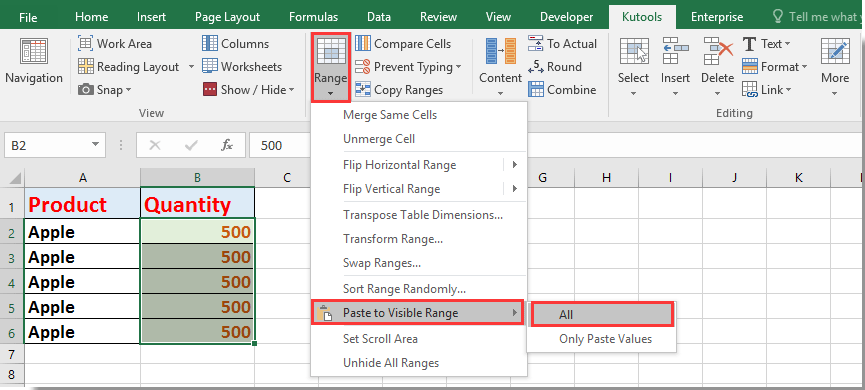Expand the Range dropdown arrow
Screen dimensions: 865x390
pos(330,93)
